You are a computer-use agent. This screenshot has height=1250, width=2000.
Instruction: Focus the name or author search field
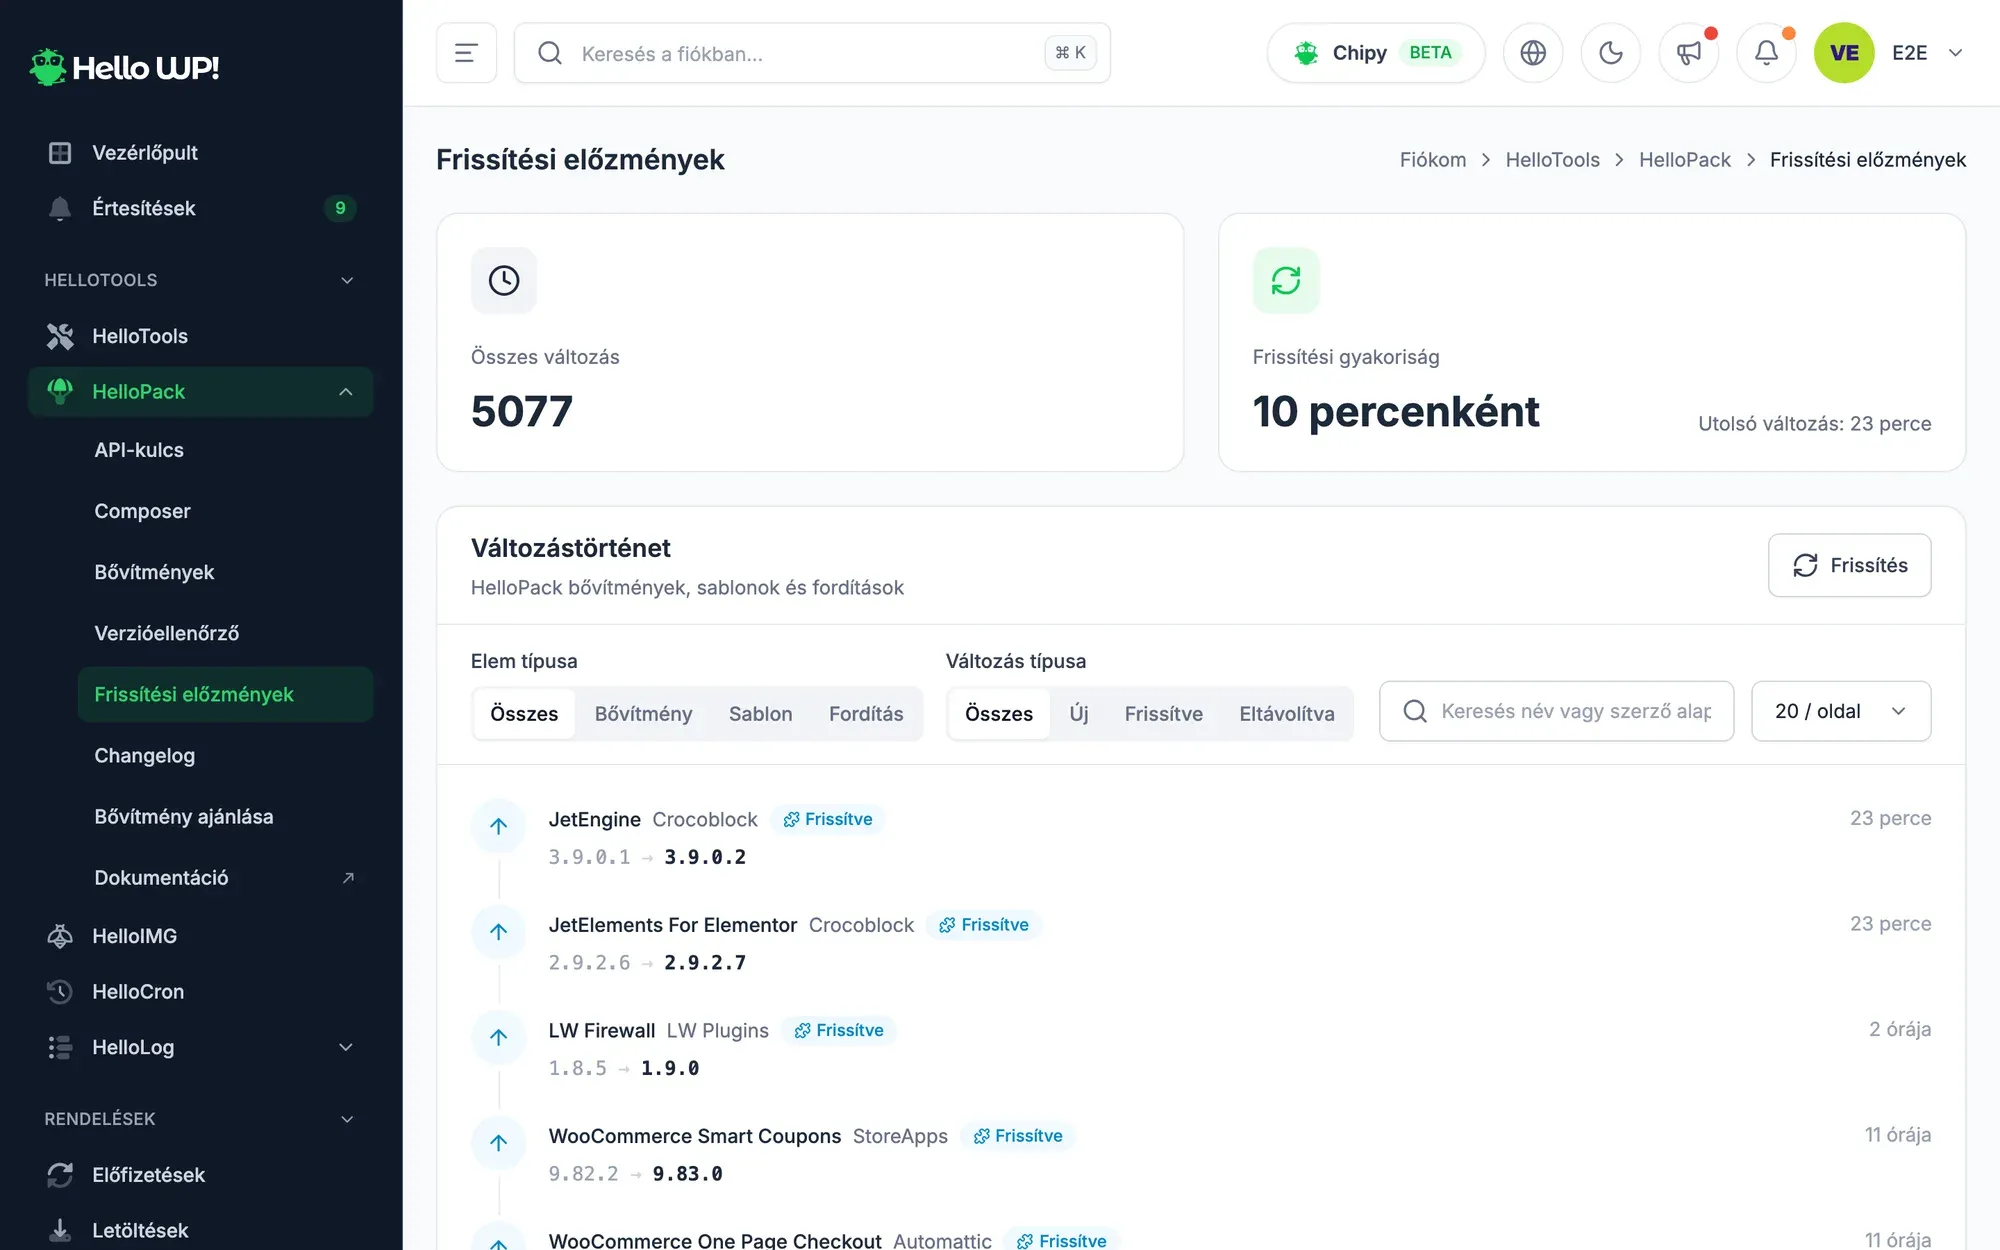pyautogui.click(x=1556, y=711)
